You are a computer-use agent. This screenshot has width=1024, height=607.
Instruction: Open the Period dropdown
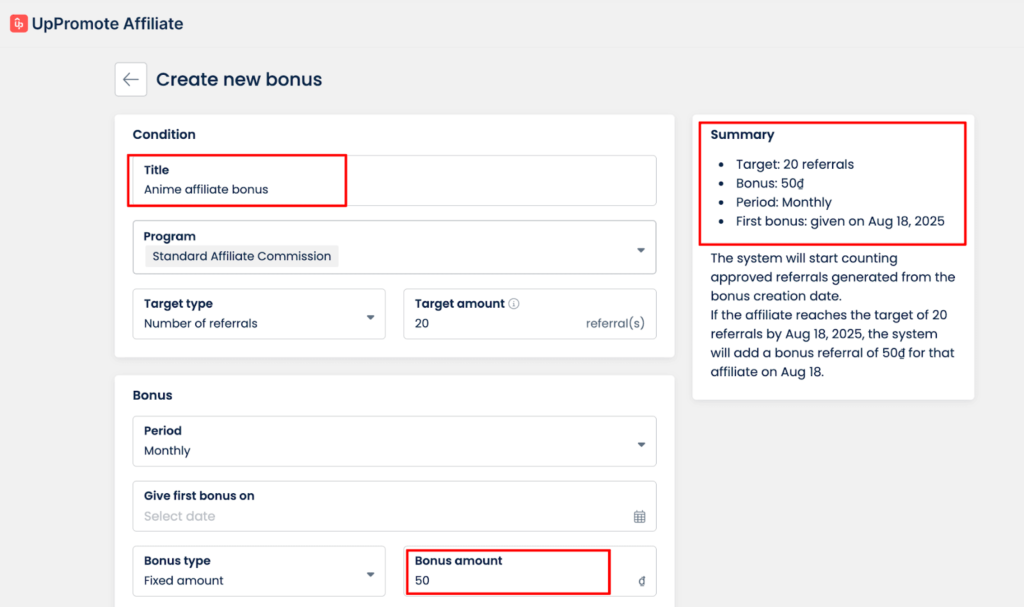click(x=394, y=441)
